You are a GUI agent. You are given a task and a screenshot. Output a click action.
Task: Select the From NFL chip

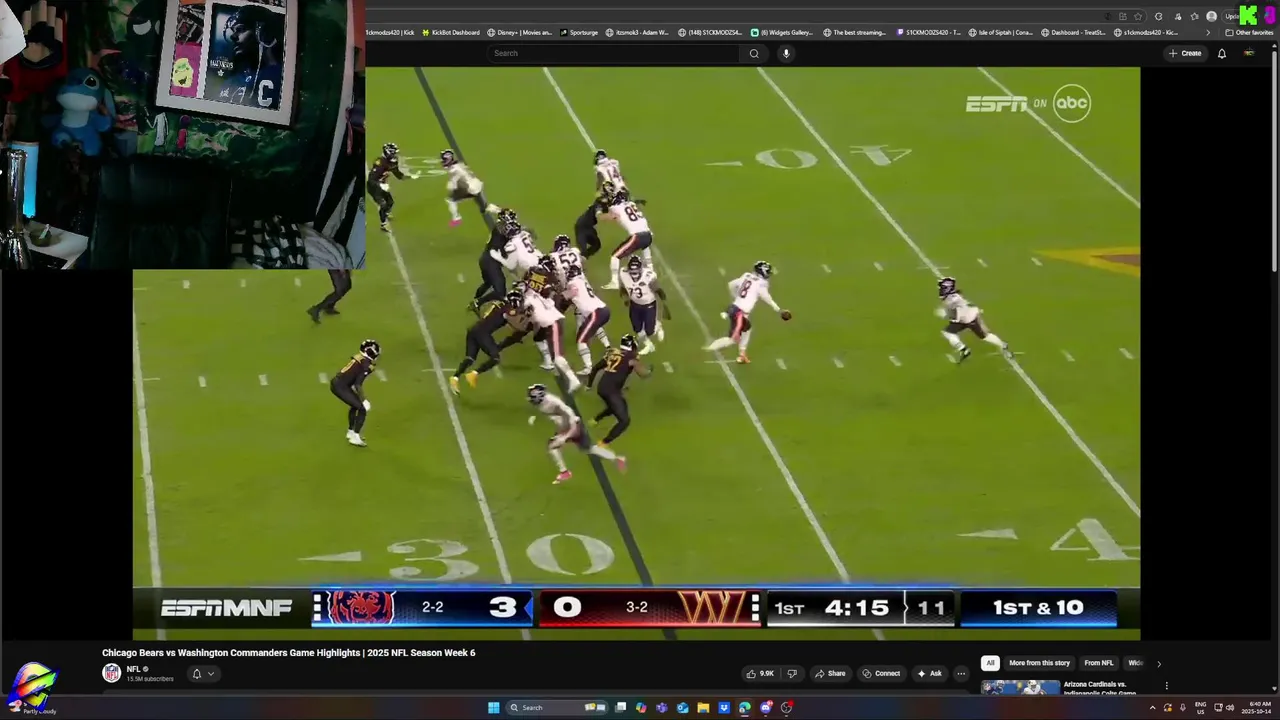1098,663
